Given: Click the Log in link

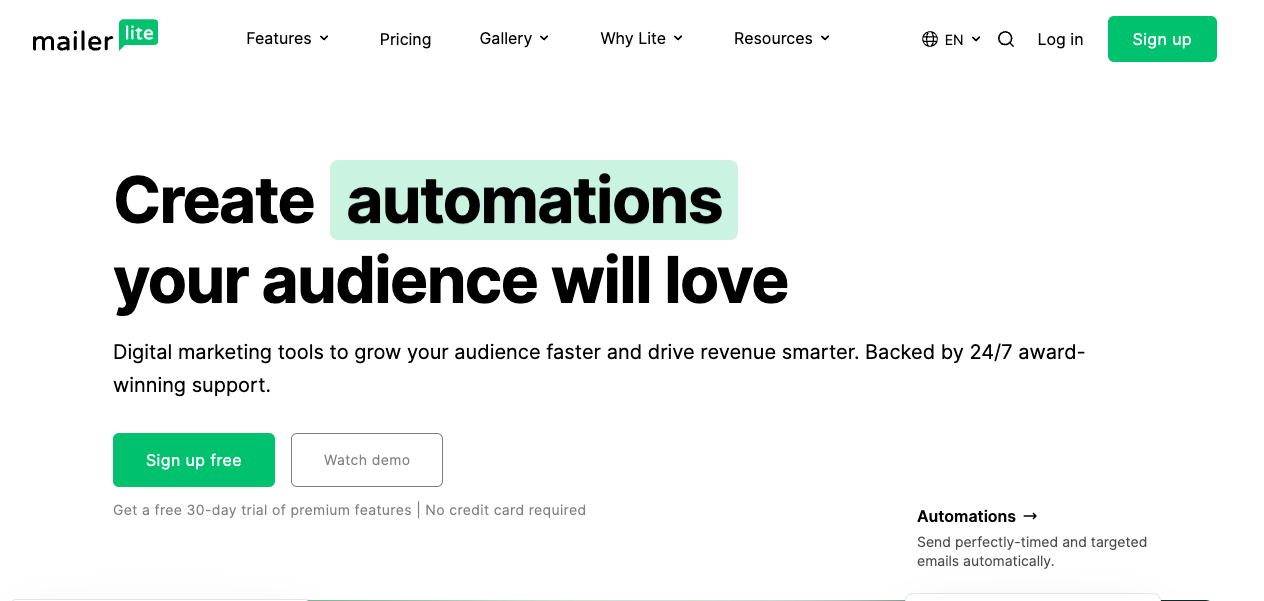Looking at the screenshot, I should click(1060, 39).
